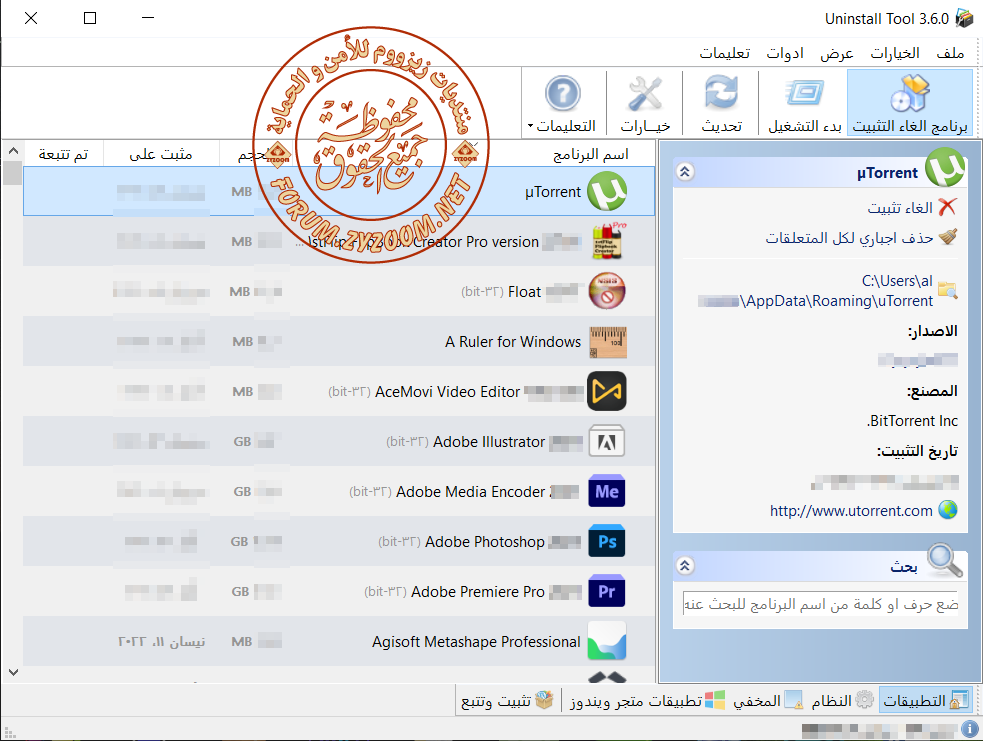Screen dimensions: 983x741
Task: Sort by الحجم size column header
Action: point(255,154)
